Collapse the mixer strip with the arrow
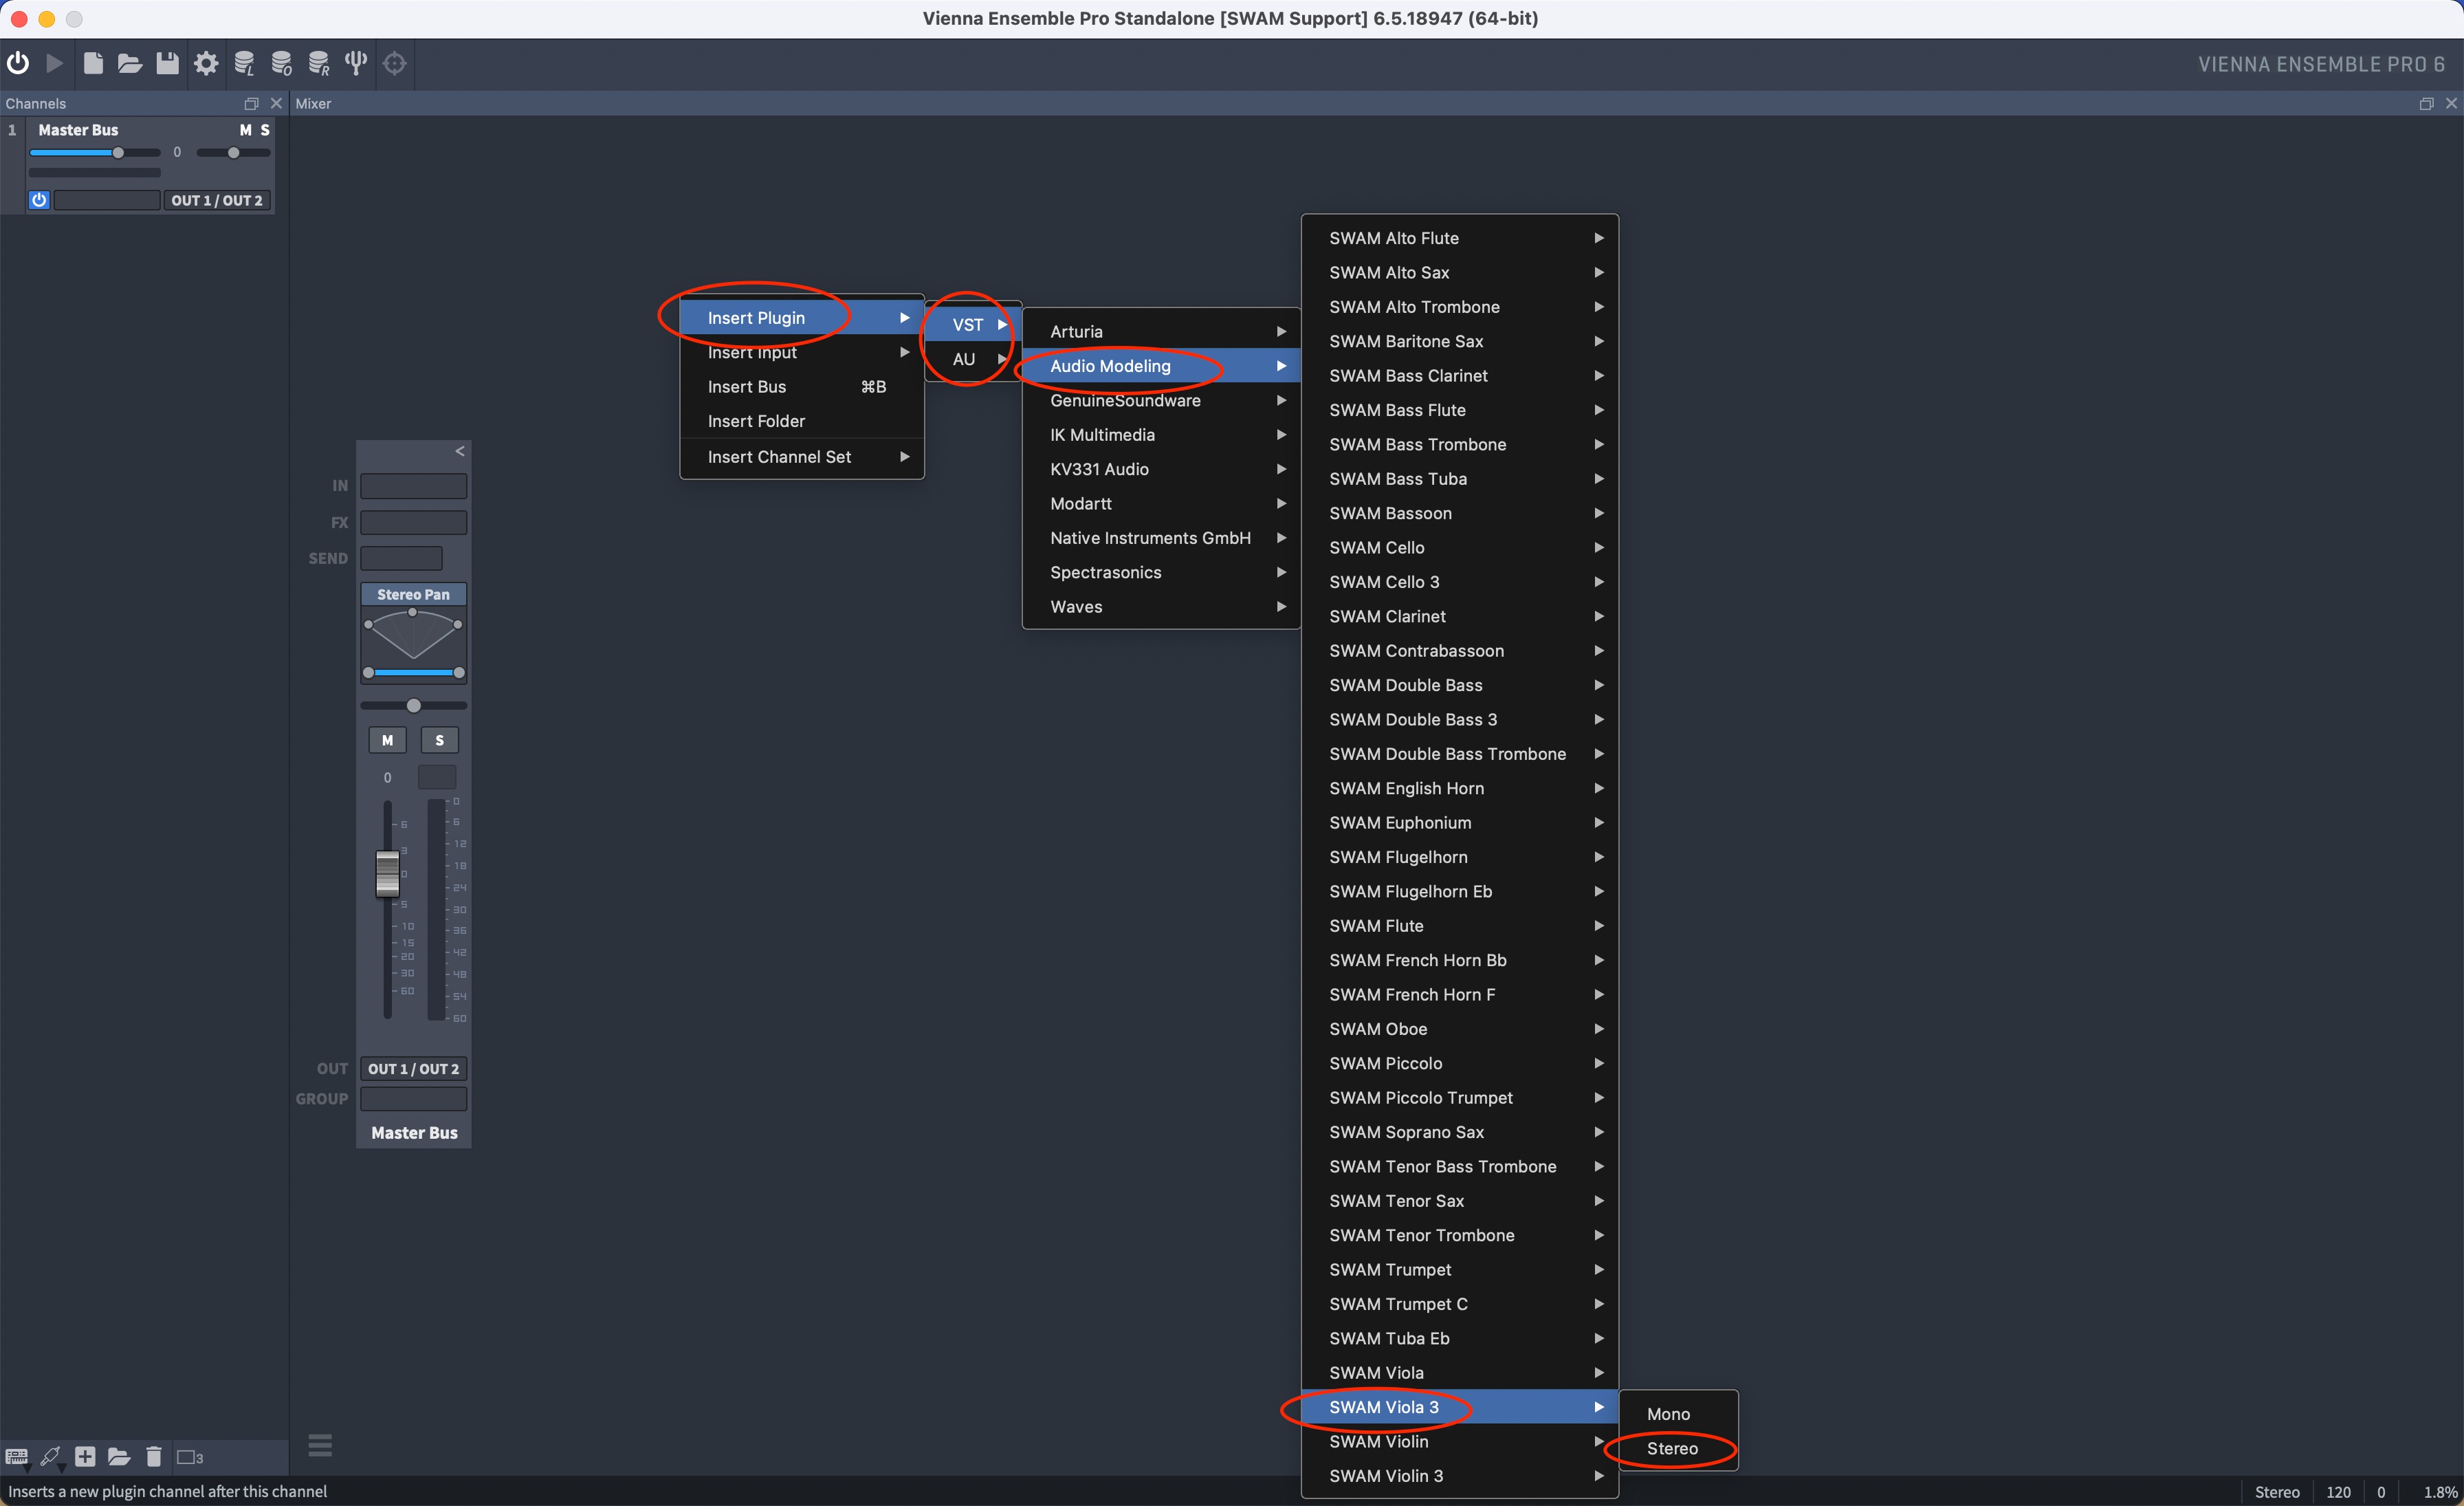This screenshot has width=2464, height=1506. 459,451
